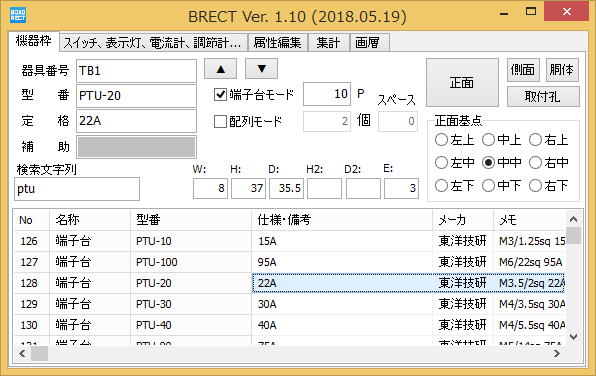Click the vertical scrollbar thumb in list
Image resolution: width=596 pixels, height=376 pixels.
[574, 235]
